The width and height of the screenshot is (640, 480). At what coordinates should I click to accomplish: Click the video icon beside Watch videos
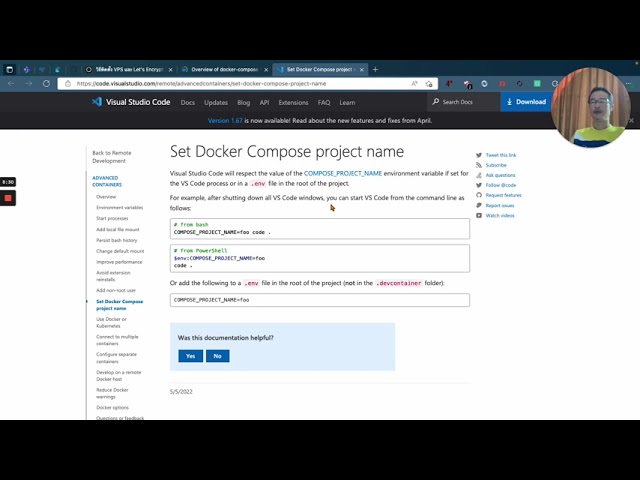[x=479, y=216]
